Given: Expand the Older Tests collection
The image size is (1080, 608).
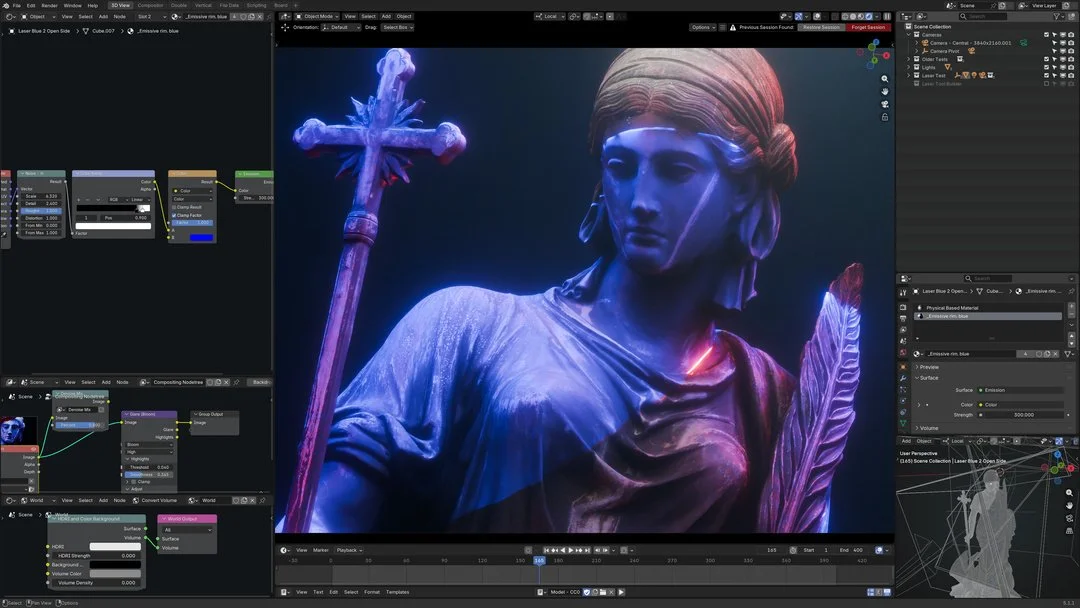Looking at the screenshot, I should pos(909,59).
